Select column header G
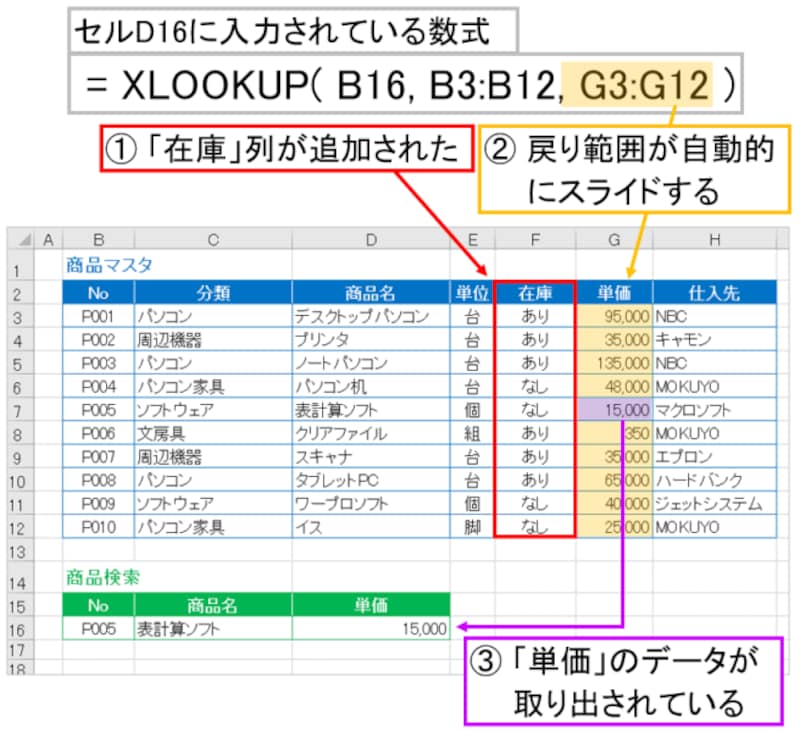Screen dimensions: 800x732 613,239
